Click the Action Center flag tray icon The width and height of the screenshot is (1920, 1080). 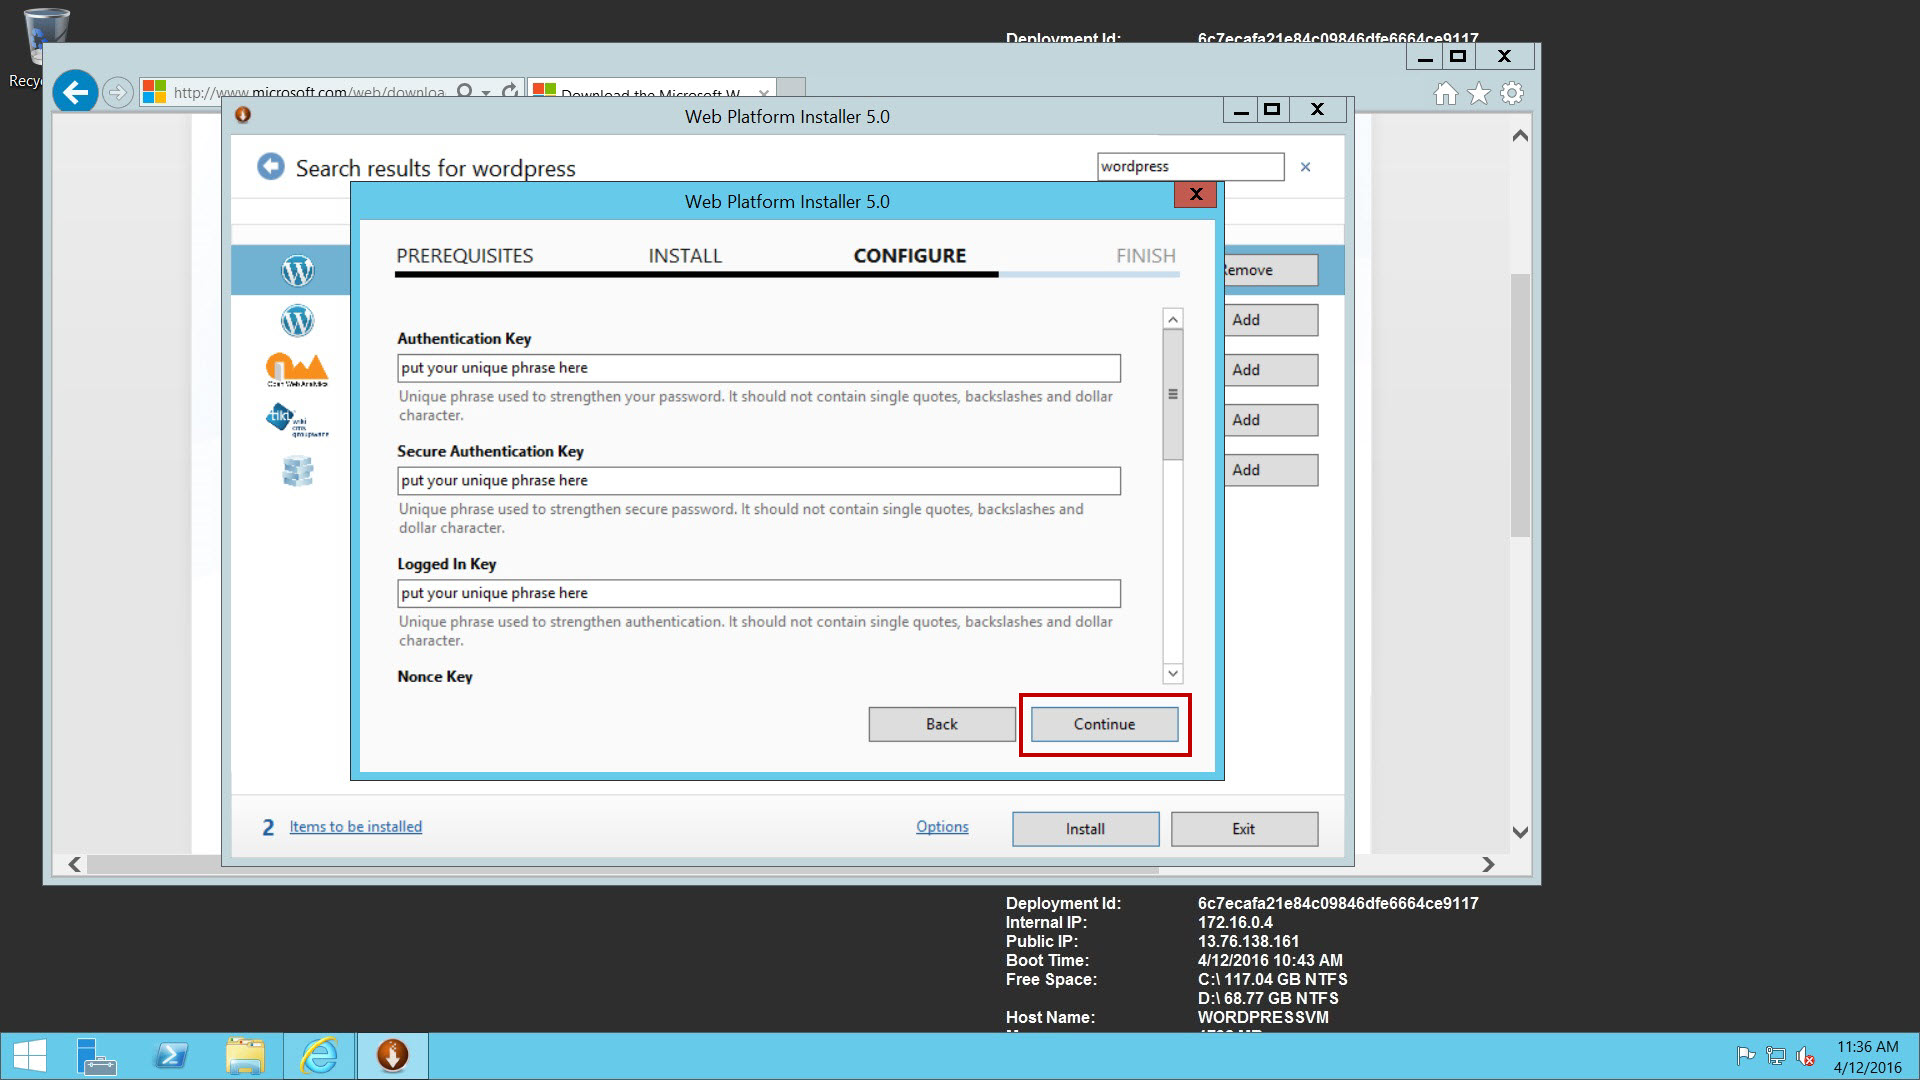[1746, 1056]
